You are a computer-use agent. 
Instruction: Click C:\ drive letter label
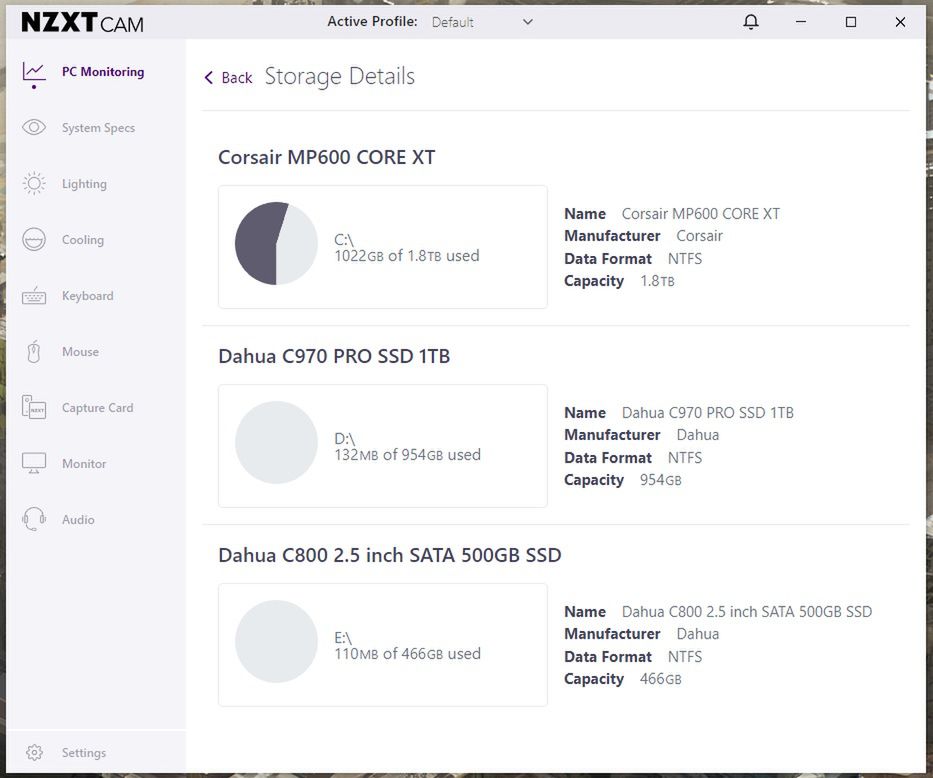[344, 240]
